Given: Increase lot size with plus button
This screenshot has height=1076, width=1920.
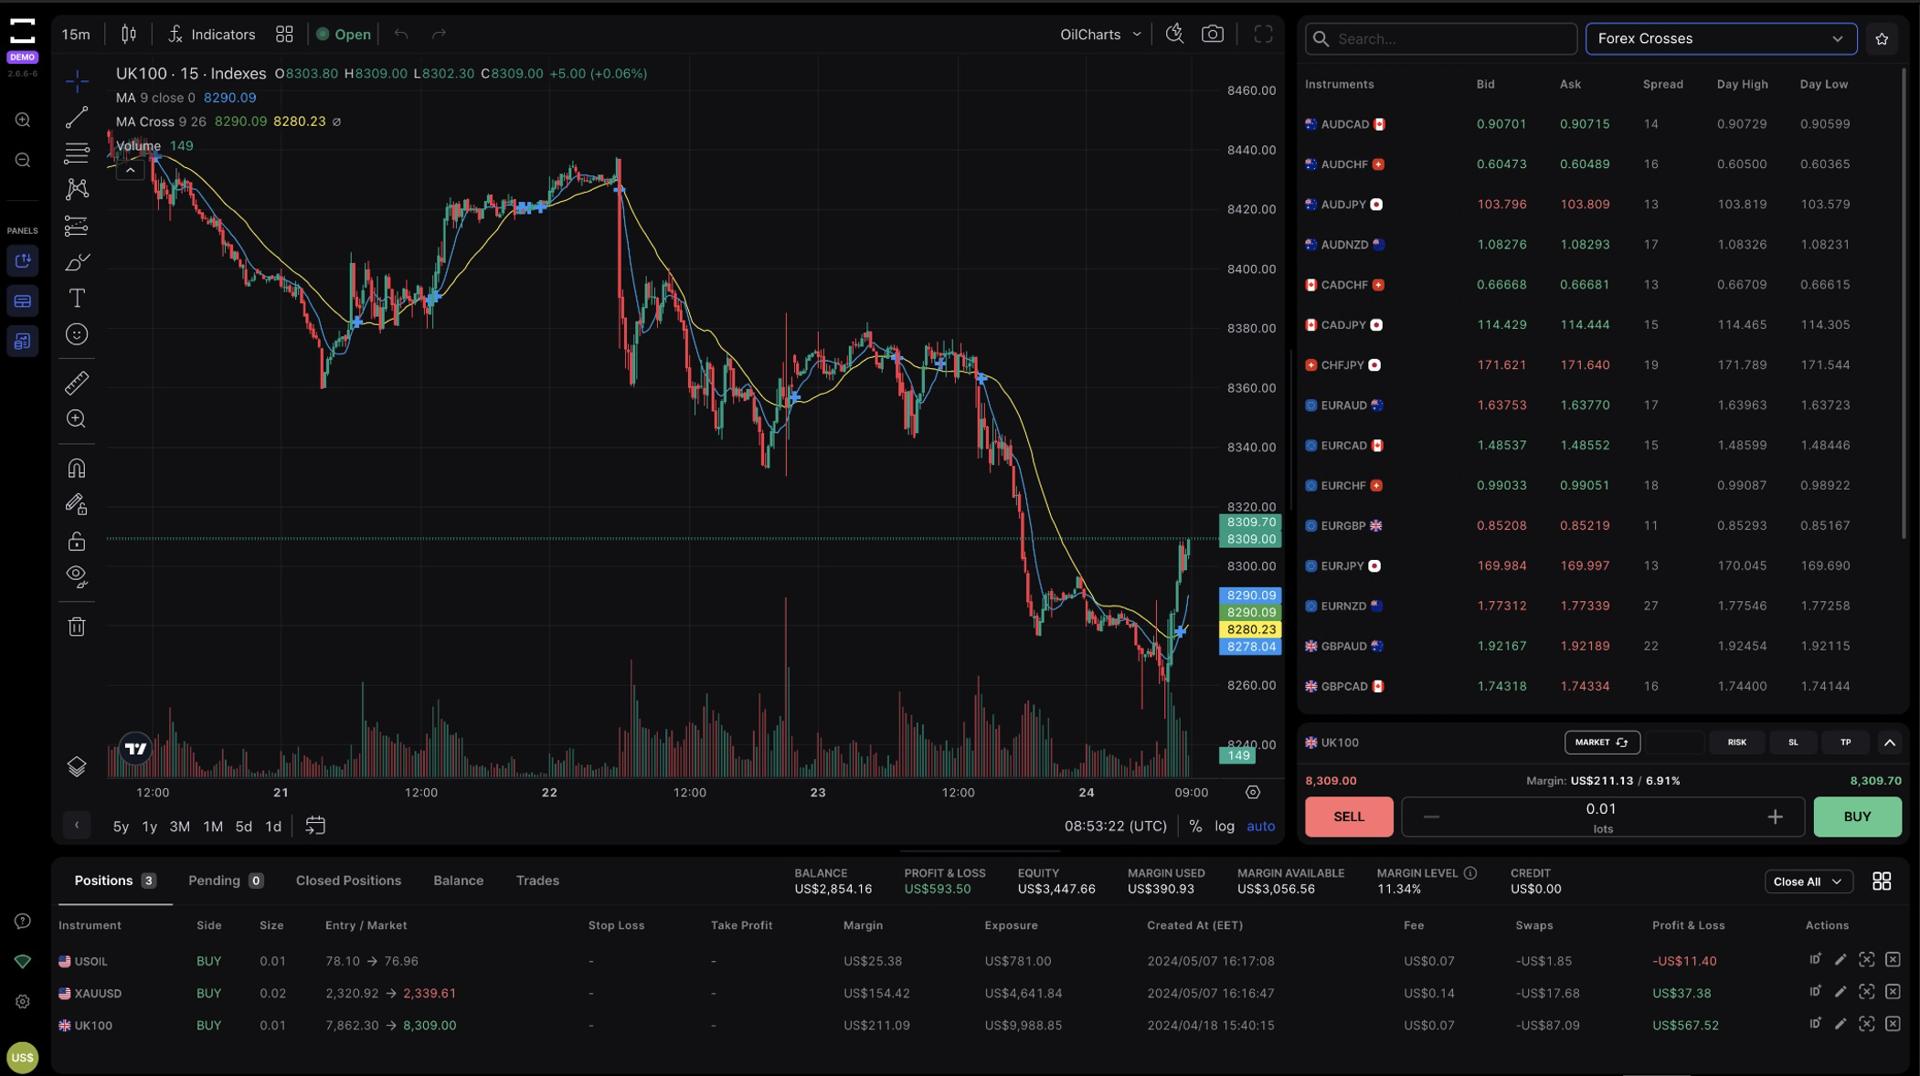Looking at the screenshot, I should tap(1774, 817).
